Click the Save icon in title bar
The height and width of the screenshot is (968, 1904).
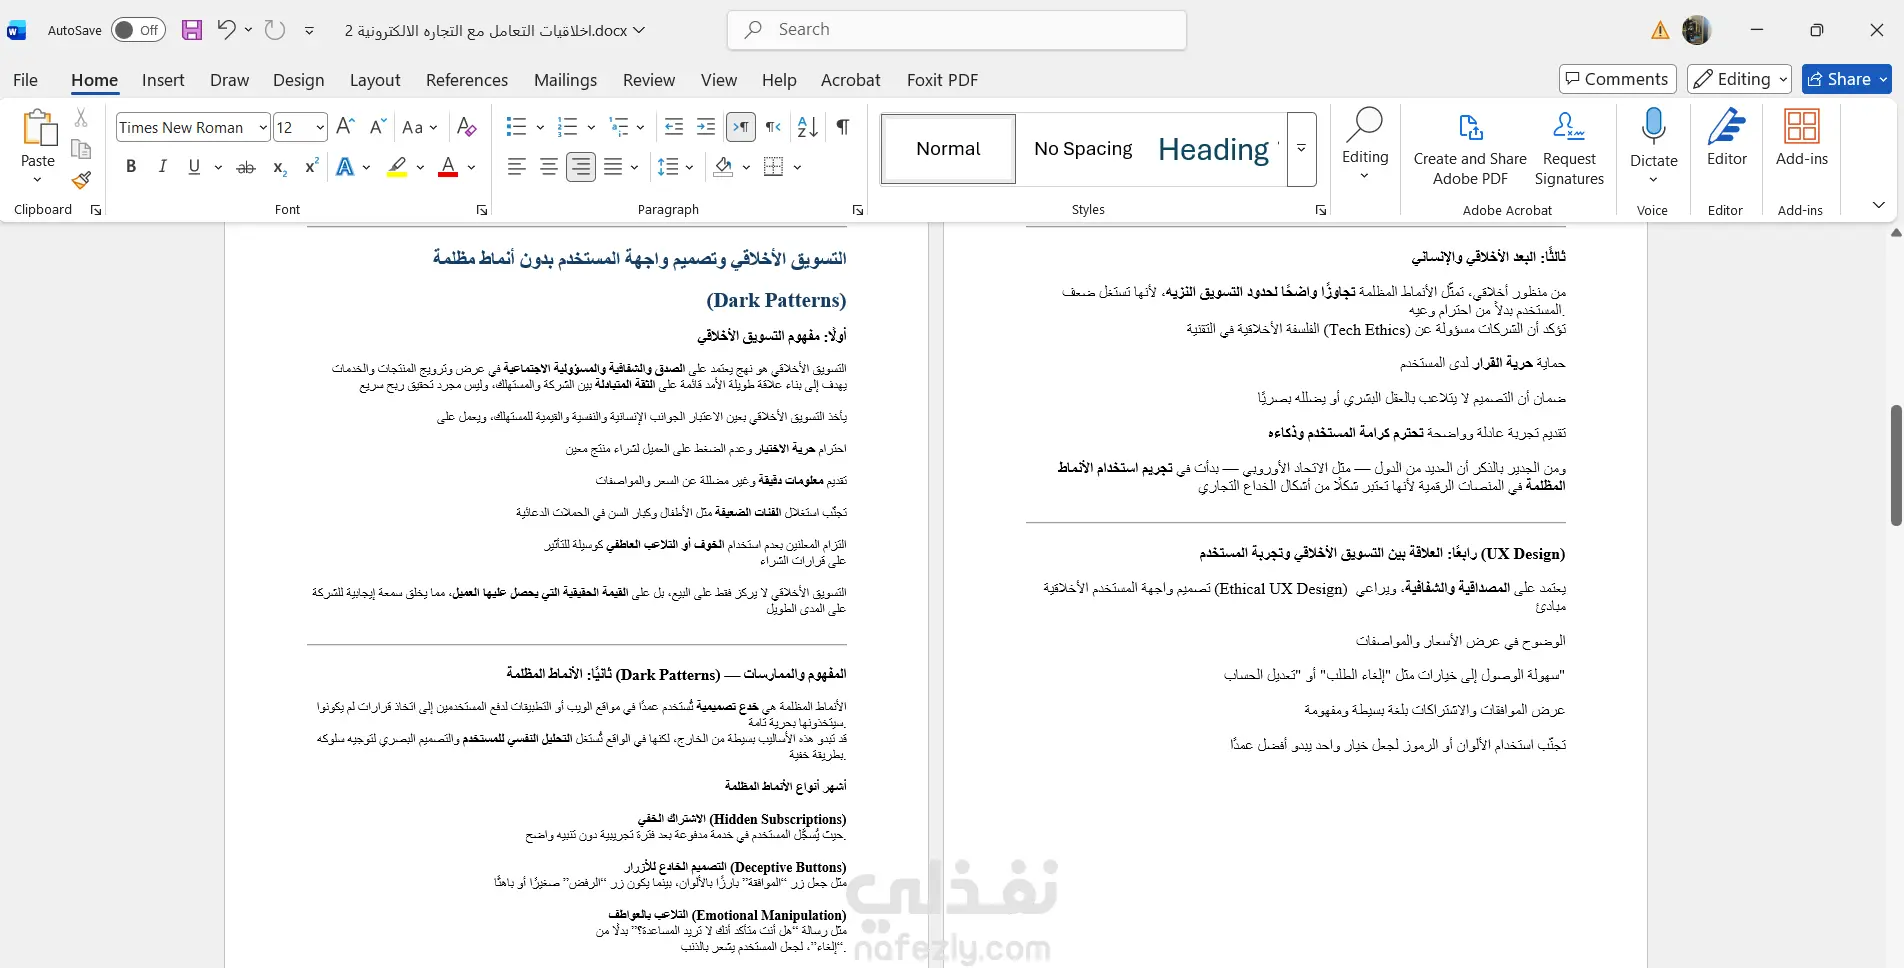pyautogui.click(x=192, y=30)
